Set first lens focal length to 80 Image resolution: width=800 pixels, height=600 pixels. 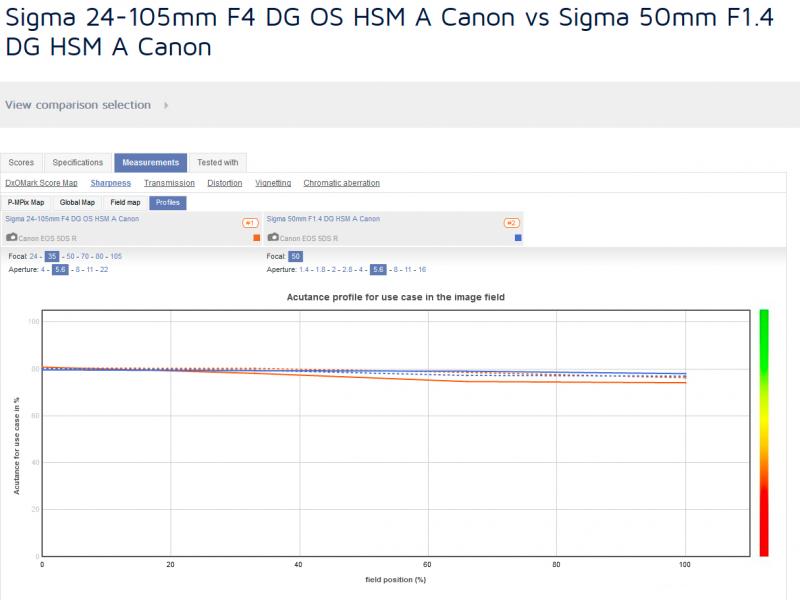coord(99,256)
